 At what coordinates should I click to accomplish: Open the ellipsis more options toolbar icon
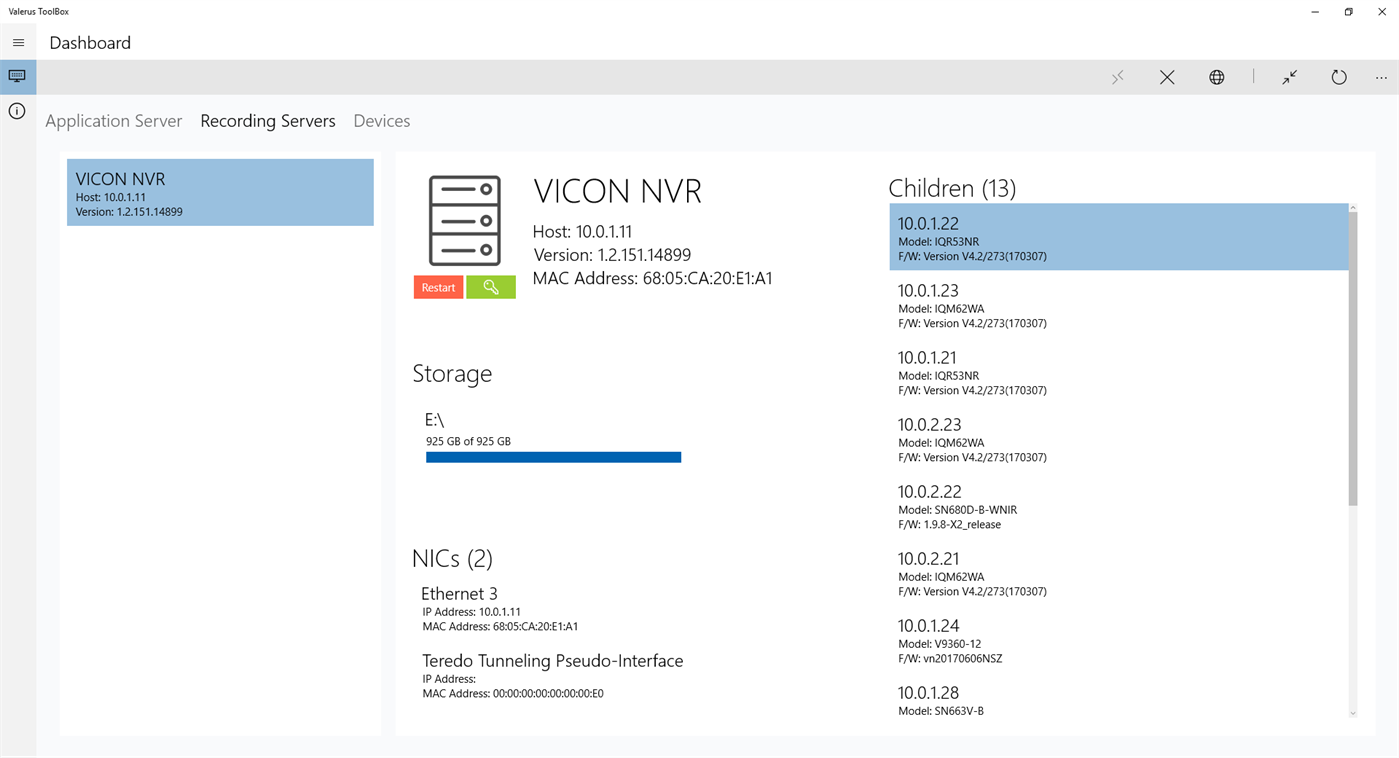[x=1381, y=77]
